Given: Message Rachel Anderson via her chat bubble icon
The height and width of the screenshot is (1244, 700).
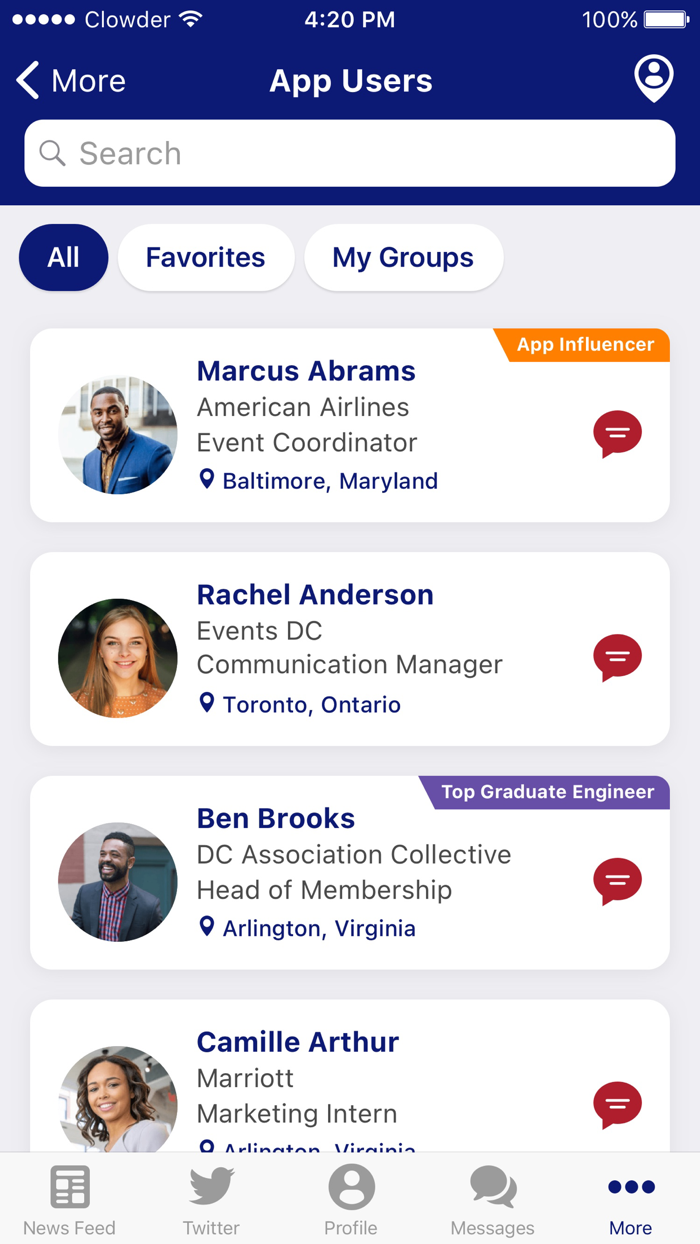Looking at the screenshot, I should [x=617, y=658].
